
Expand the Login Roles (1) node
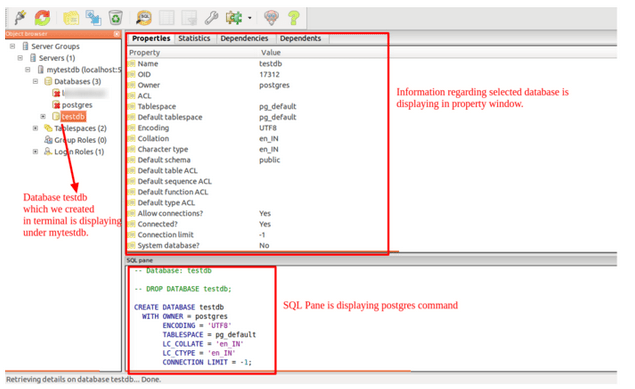(x=35, y=152)
